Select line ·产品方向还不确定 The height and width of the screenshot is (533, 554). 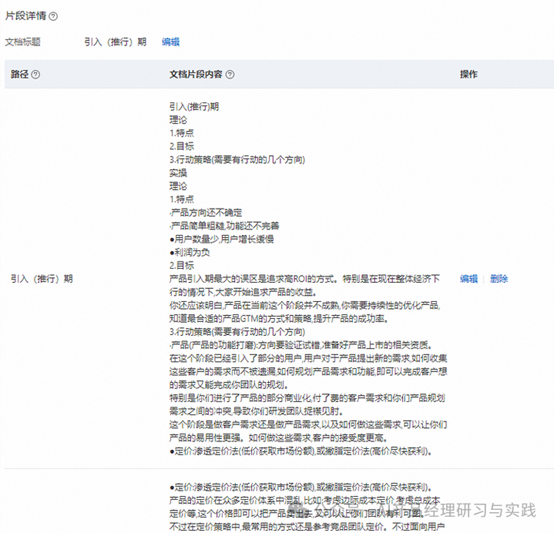206,213
